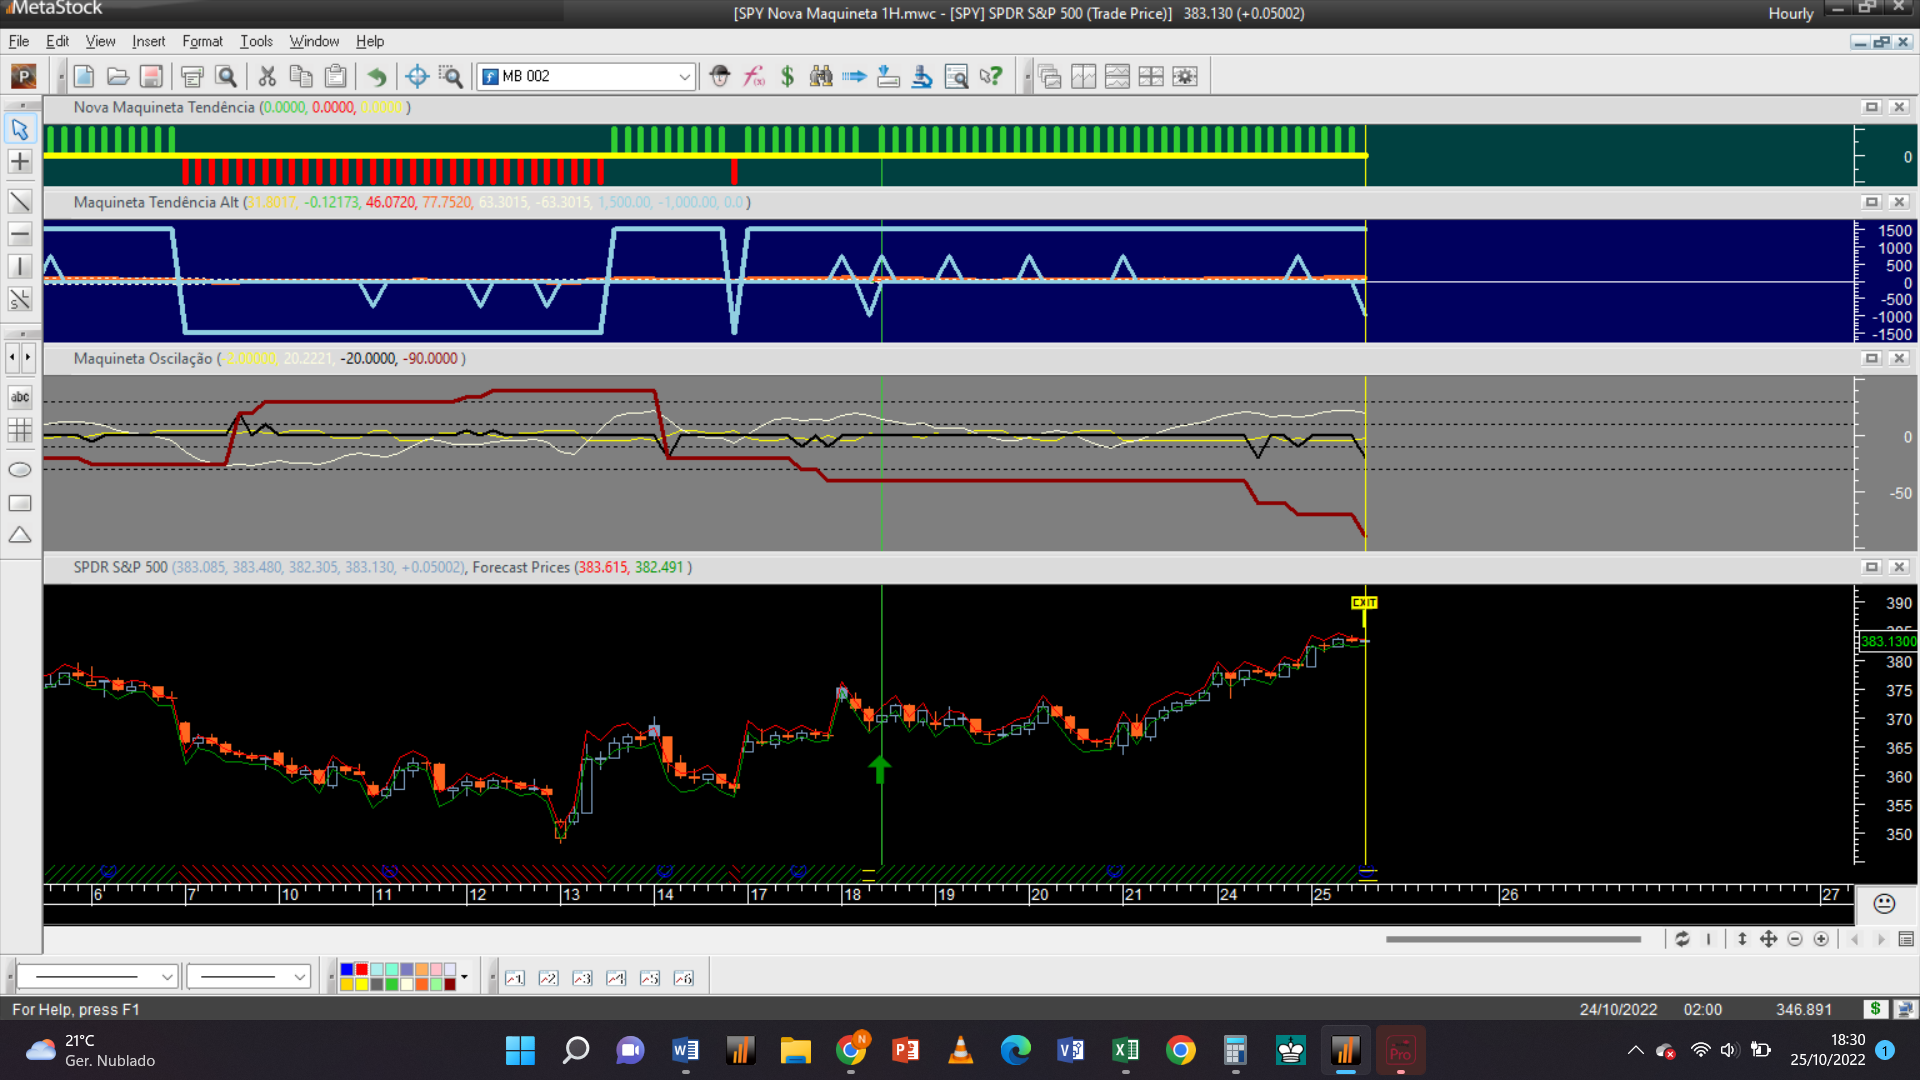The image size is (1920, 1080).
Task: Open The Explorer binoculars tool
Action: pos(821,76)
